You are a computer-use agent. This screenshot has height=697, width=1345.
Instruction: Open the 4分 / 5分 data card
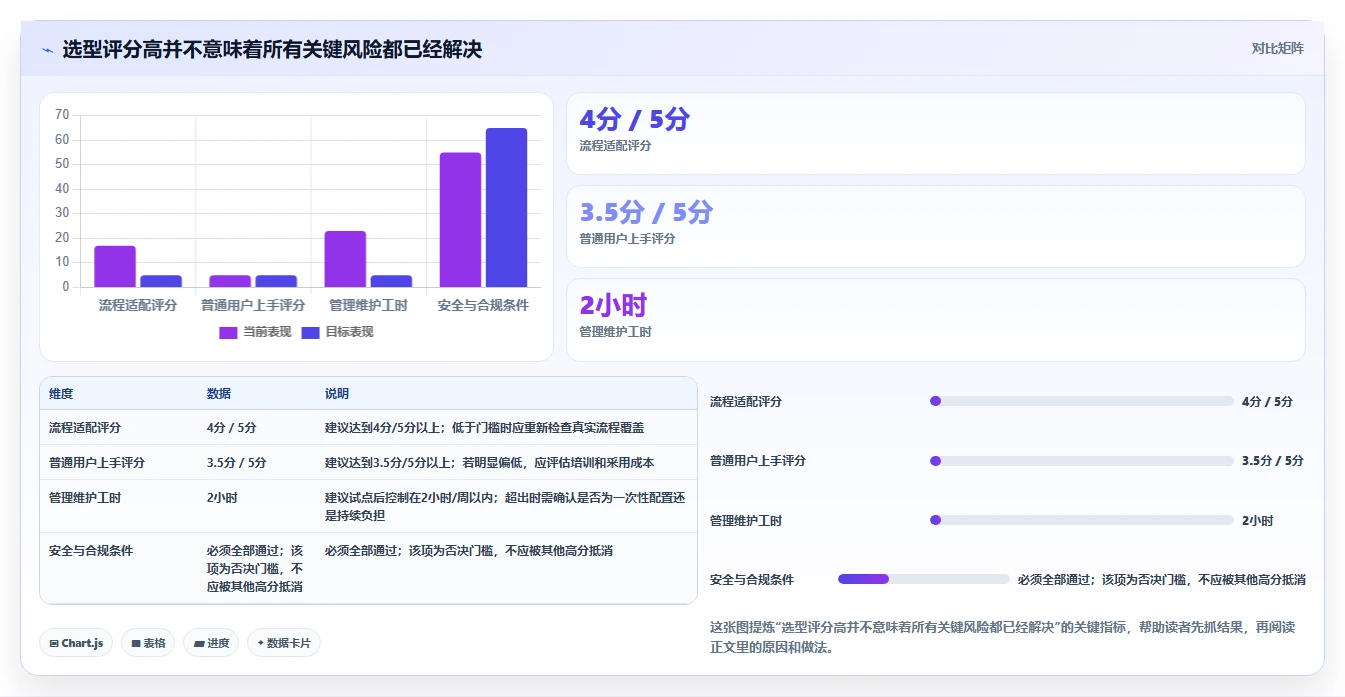pos(936,134)
